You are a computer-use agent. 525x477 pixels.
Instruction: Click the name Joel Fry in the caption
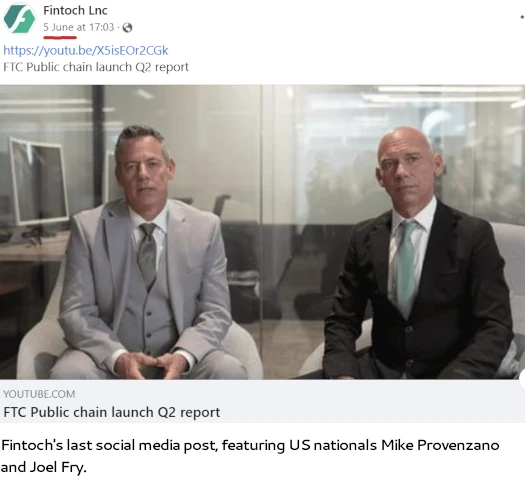pyautogui.click(x=58, y=467)
